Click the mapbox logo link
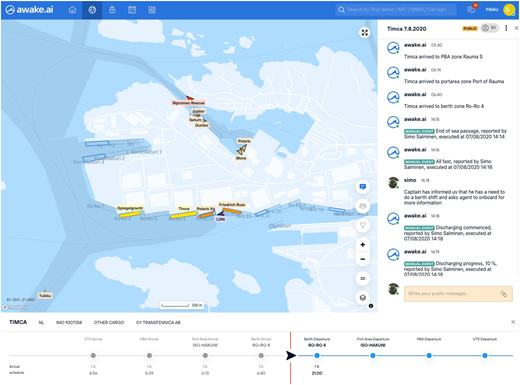The width and height of the screenshot is (520, 385). (x=15, y=307)
